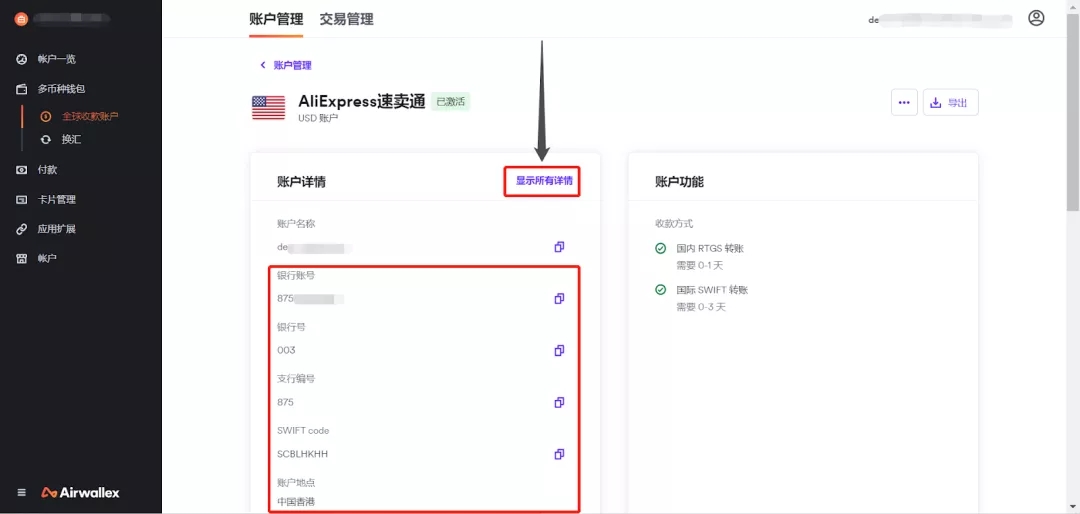Copy the account name (账户名称) value

[559, 247]
